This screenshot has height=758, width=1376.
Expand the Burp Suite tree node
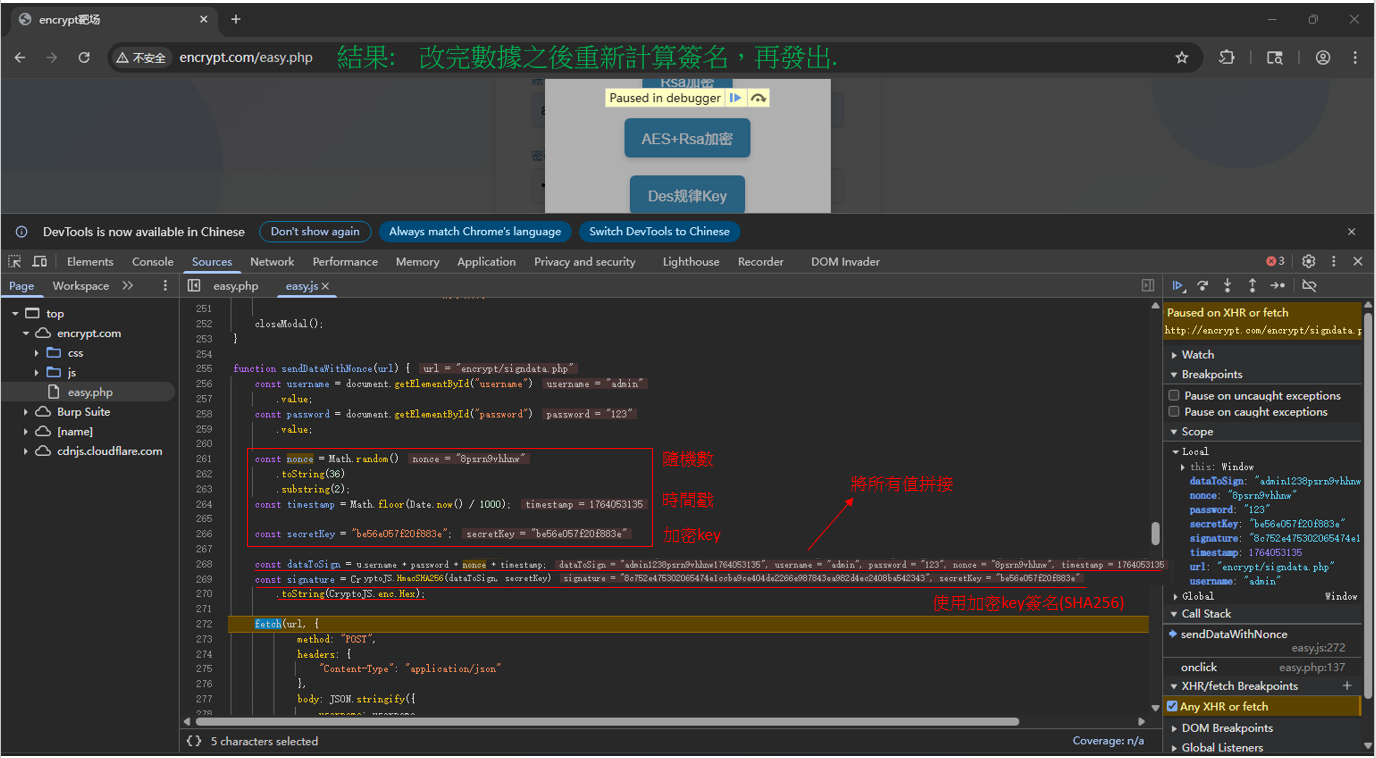click(27, 412)
